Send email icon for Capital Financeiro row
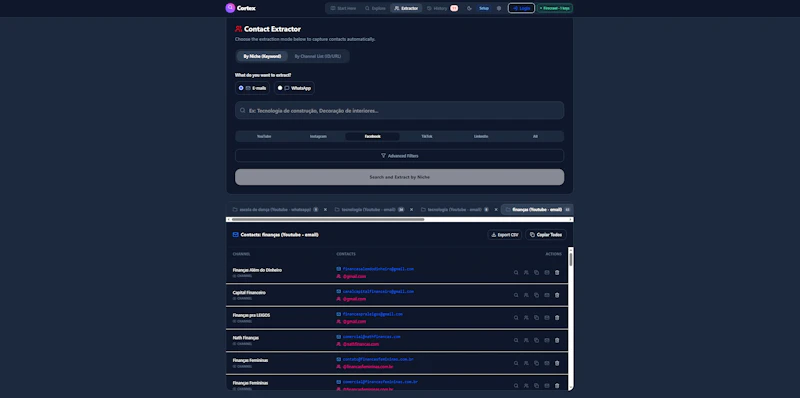Image resolution: width=800 pixels, height=398 pixels. [547, 295]
